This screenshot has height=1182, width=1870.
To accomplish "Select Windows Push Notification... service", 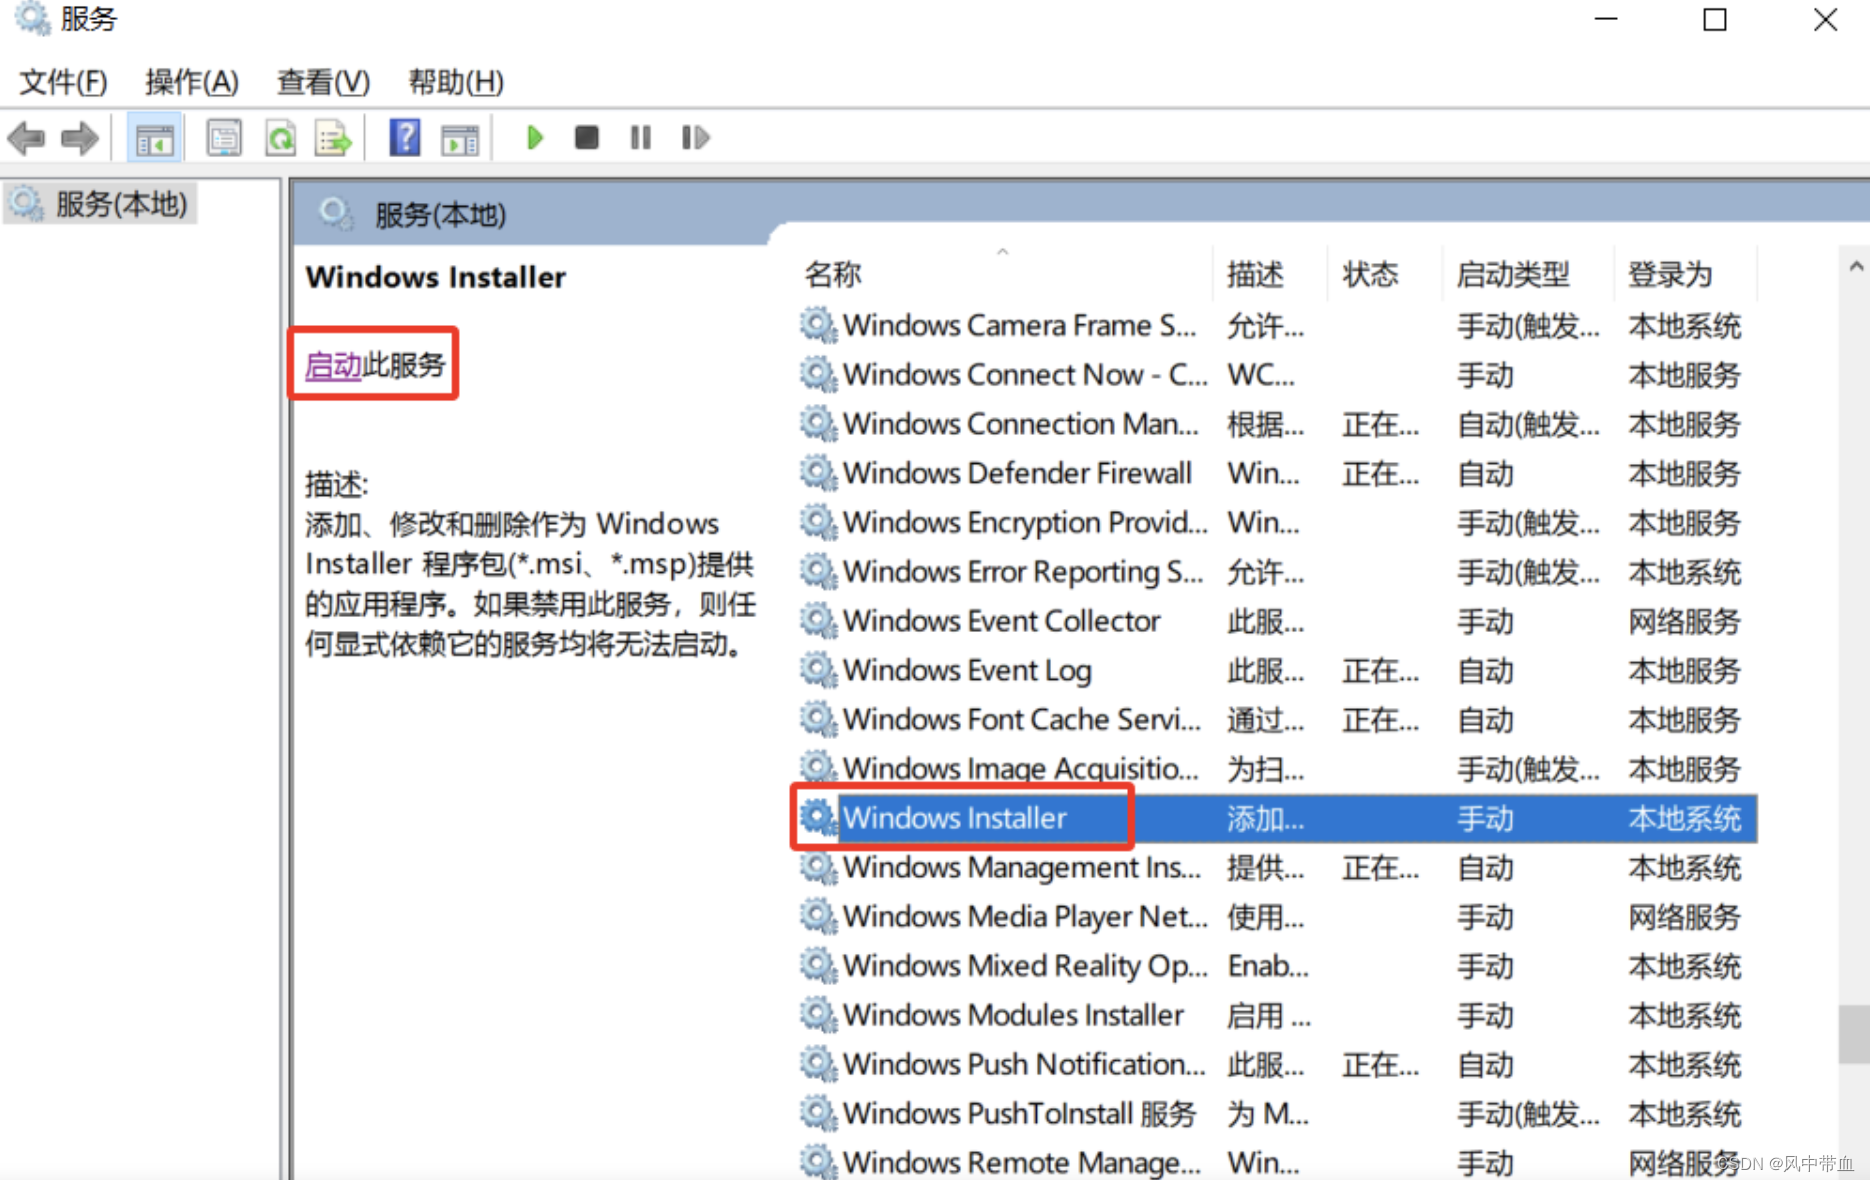I will tap(1277, 1064).
